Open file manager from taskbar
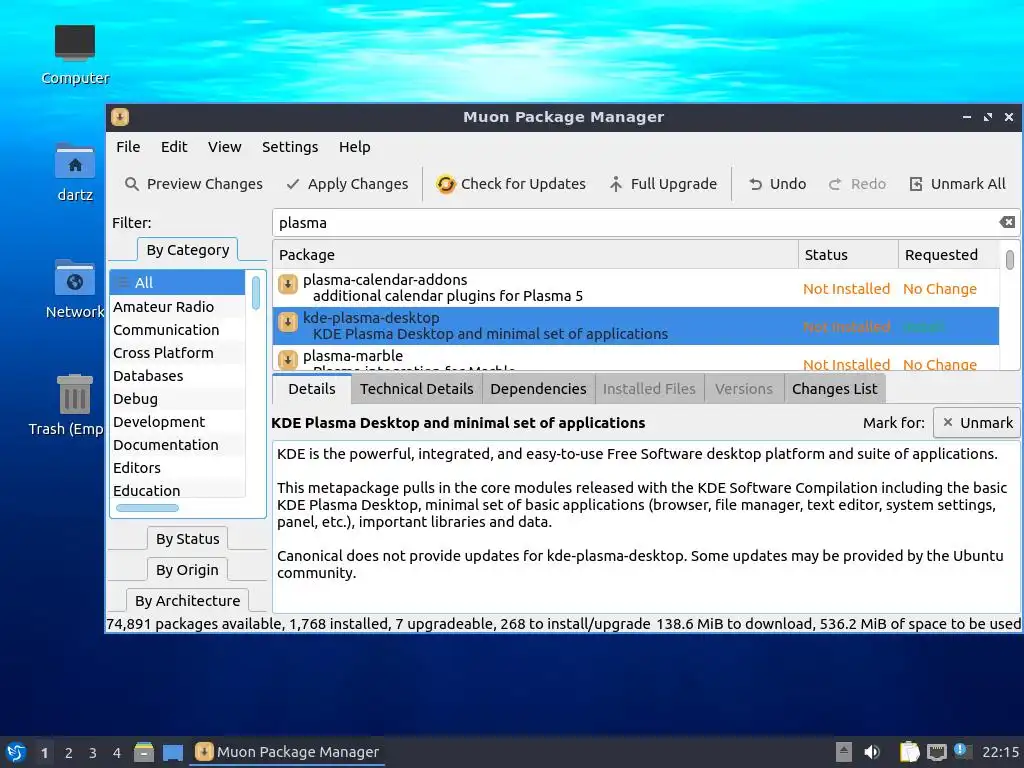Viewport: 1024px width, 768px height. [144, 752]
